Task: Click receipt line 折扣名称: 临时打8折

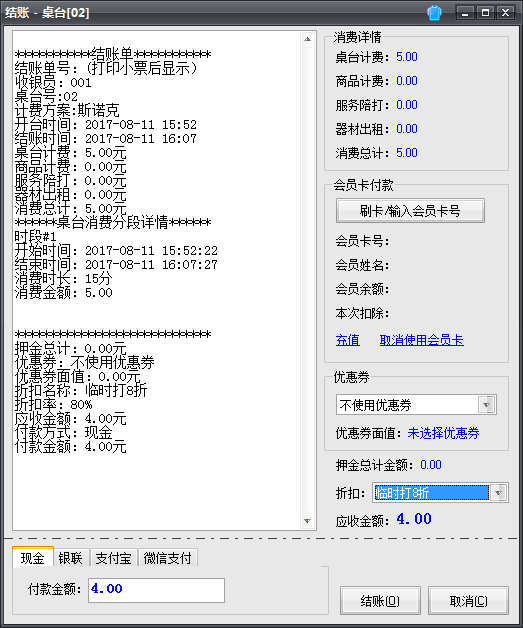Action: pyautogui.click(x=81, y=390)
